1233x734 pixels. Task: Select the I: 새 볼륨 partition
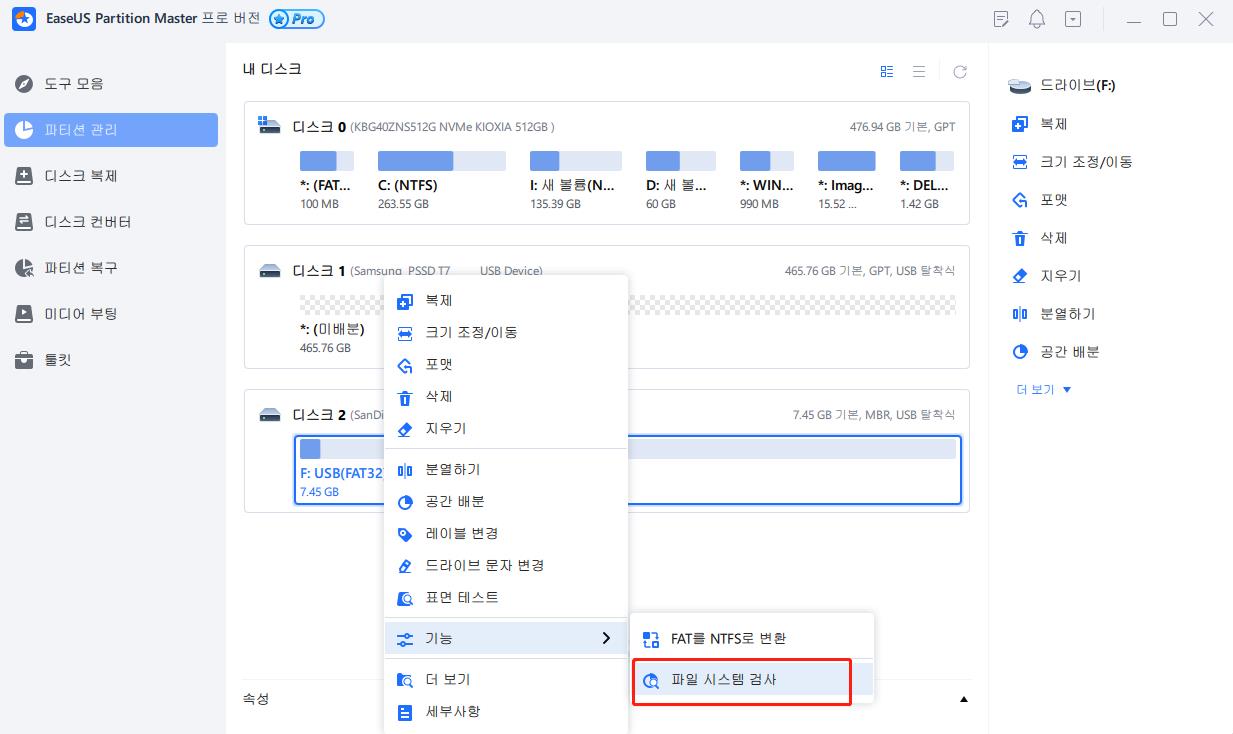click(x=575, y=180)
